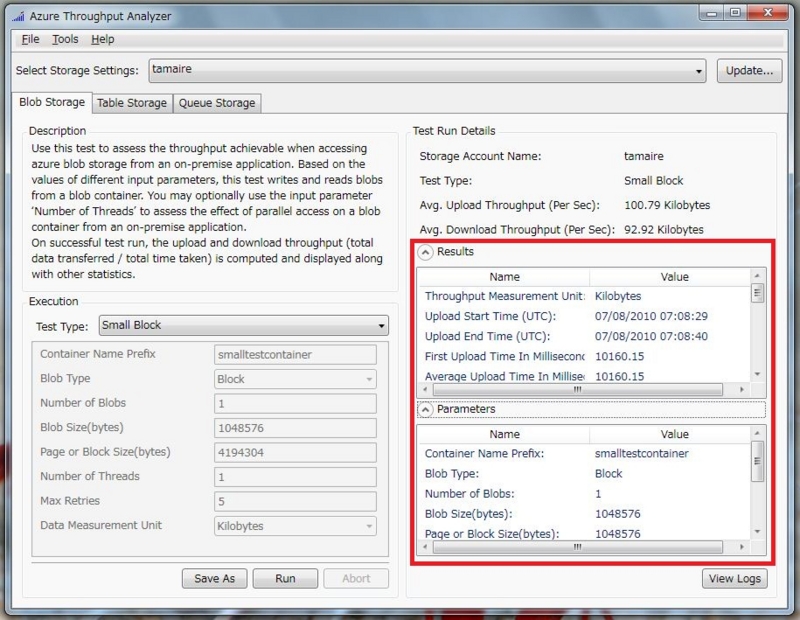Image resolution: width=800 pixels, height=620 pixels.
Task: Click the Results vertical scrollbar thumb
Action: (x=757, y=293)
